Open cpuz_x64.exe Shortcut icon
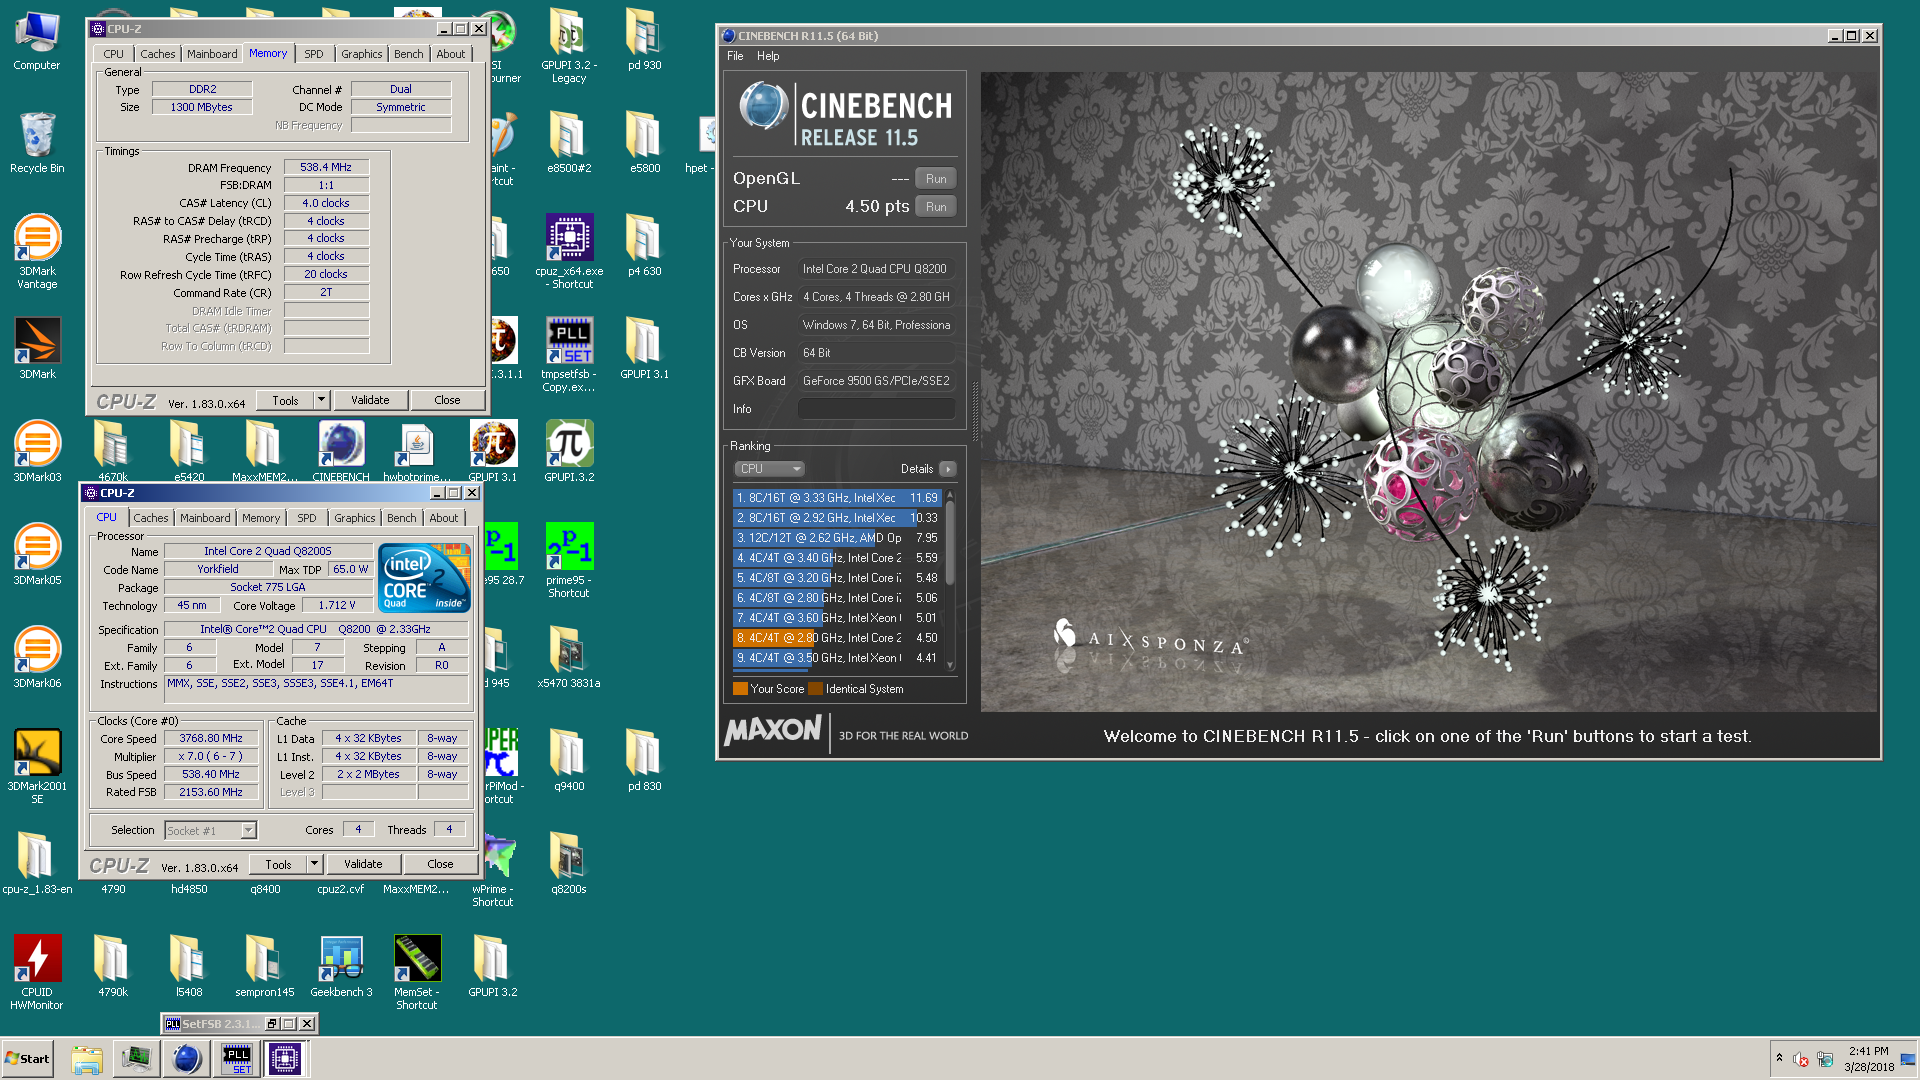The height and width of the screenshot is (1080, 1920). point(569,251)
